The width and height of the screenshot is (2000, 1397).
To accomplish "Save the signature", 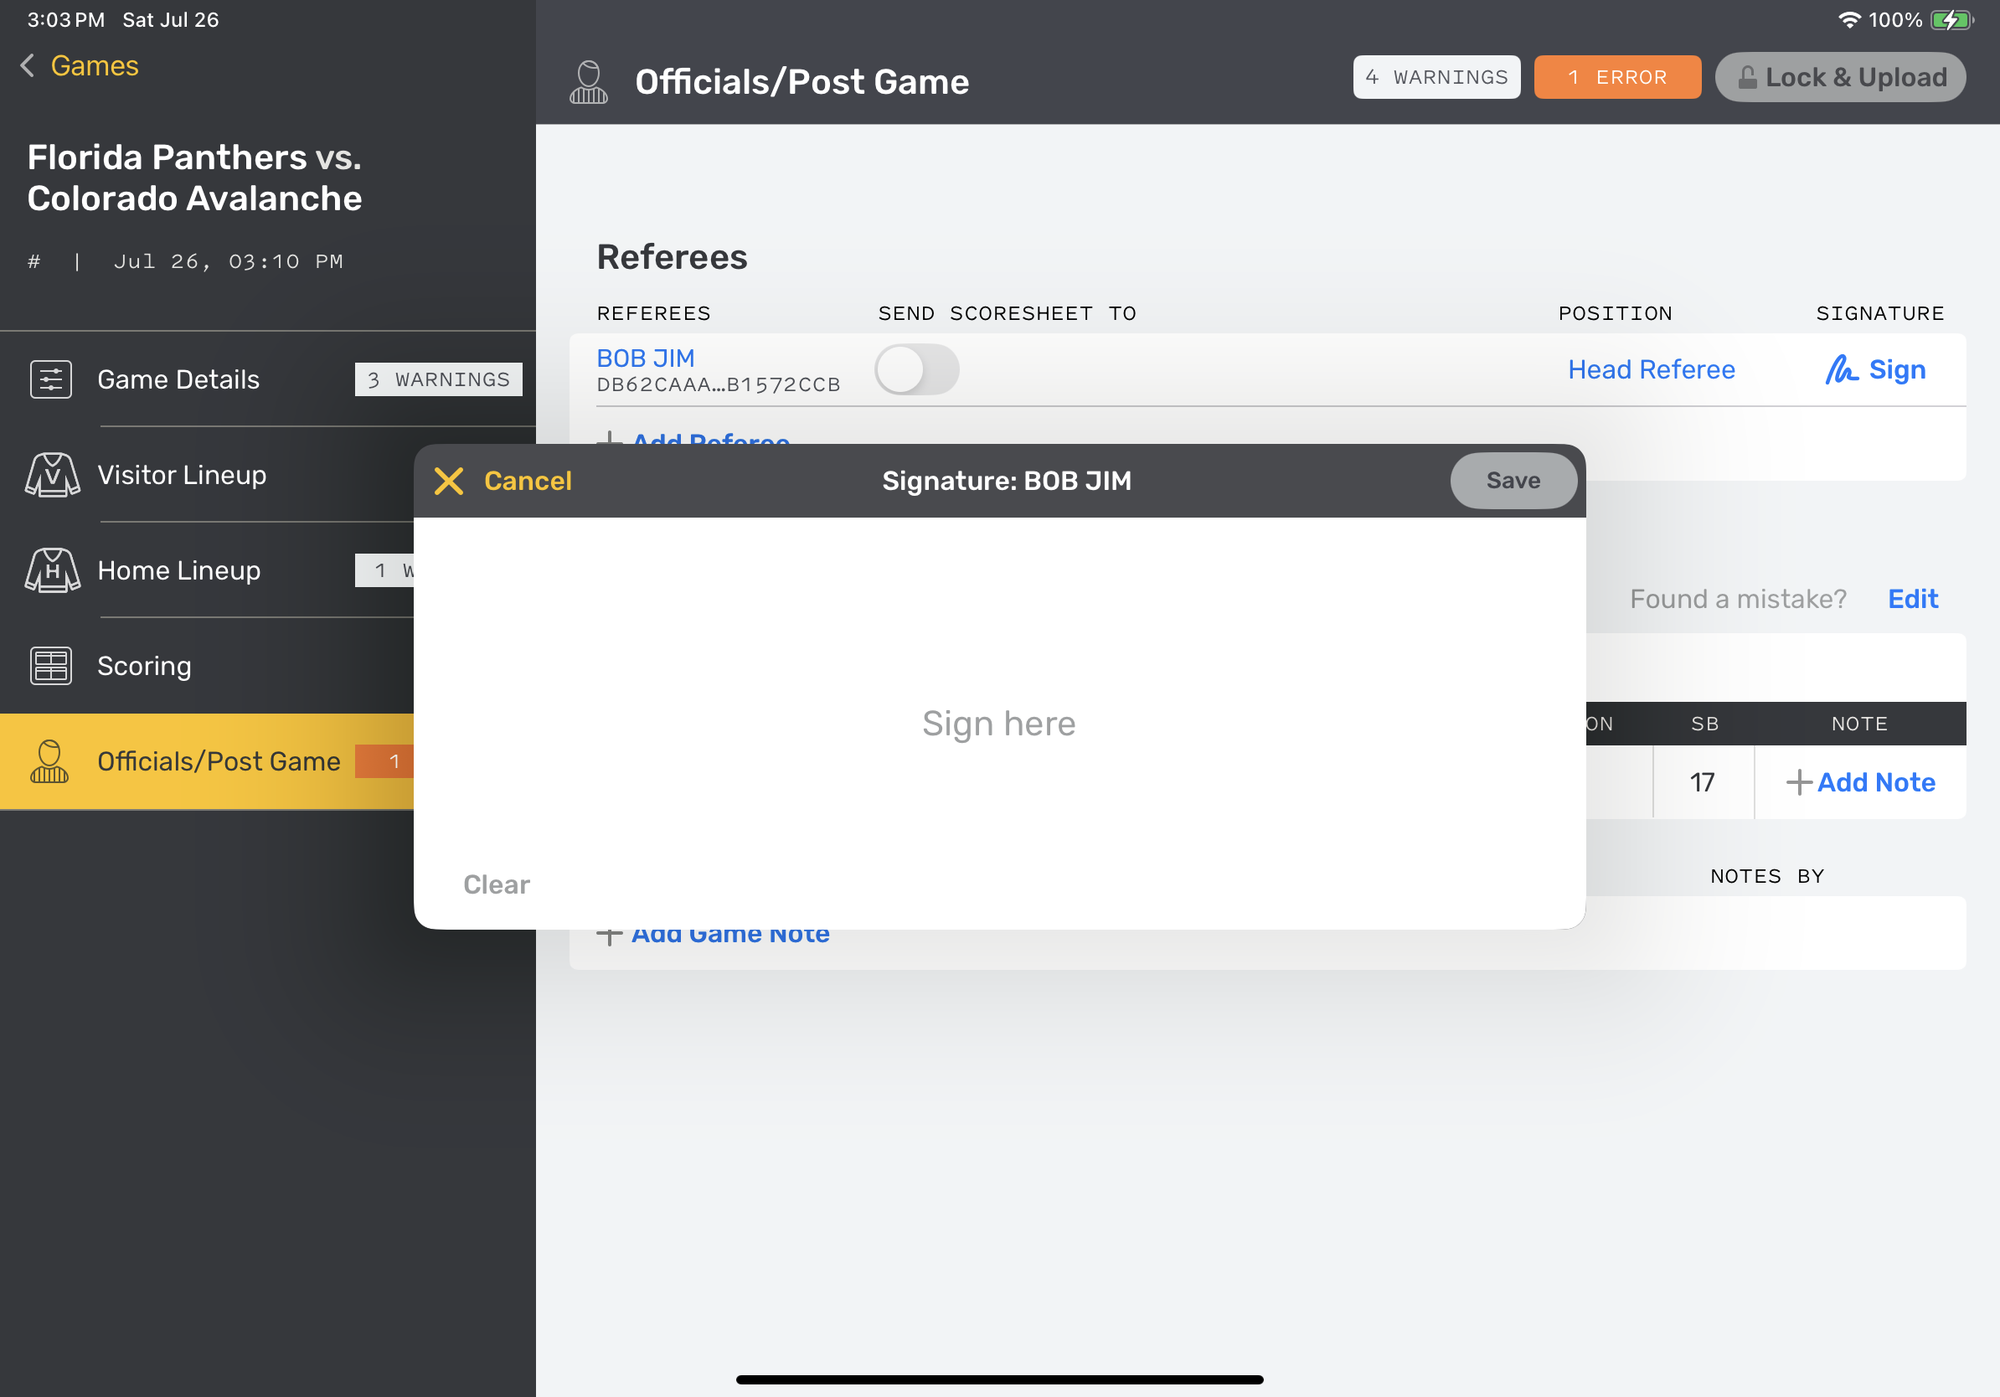I will [x=1512, y=481].
